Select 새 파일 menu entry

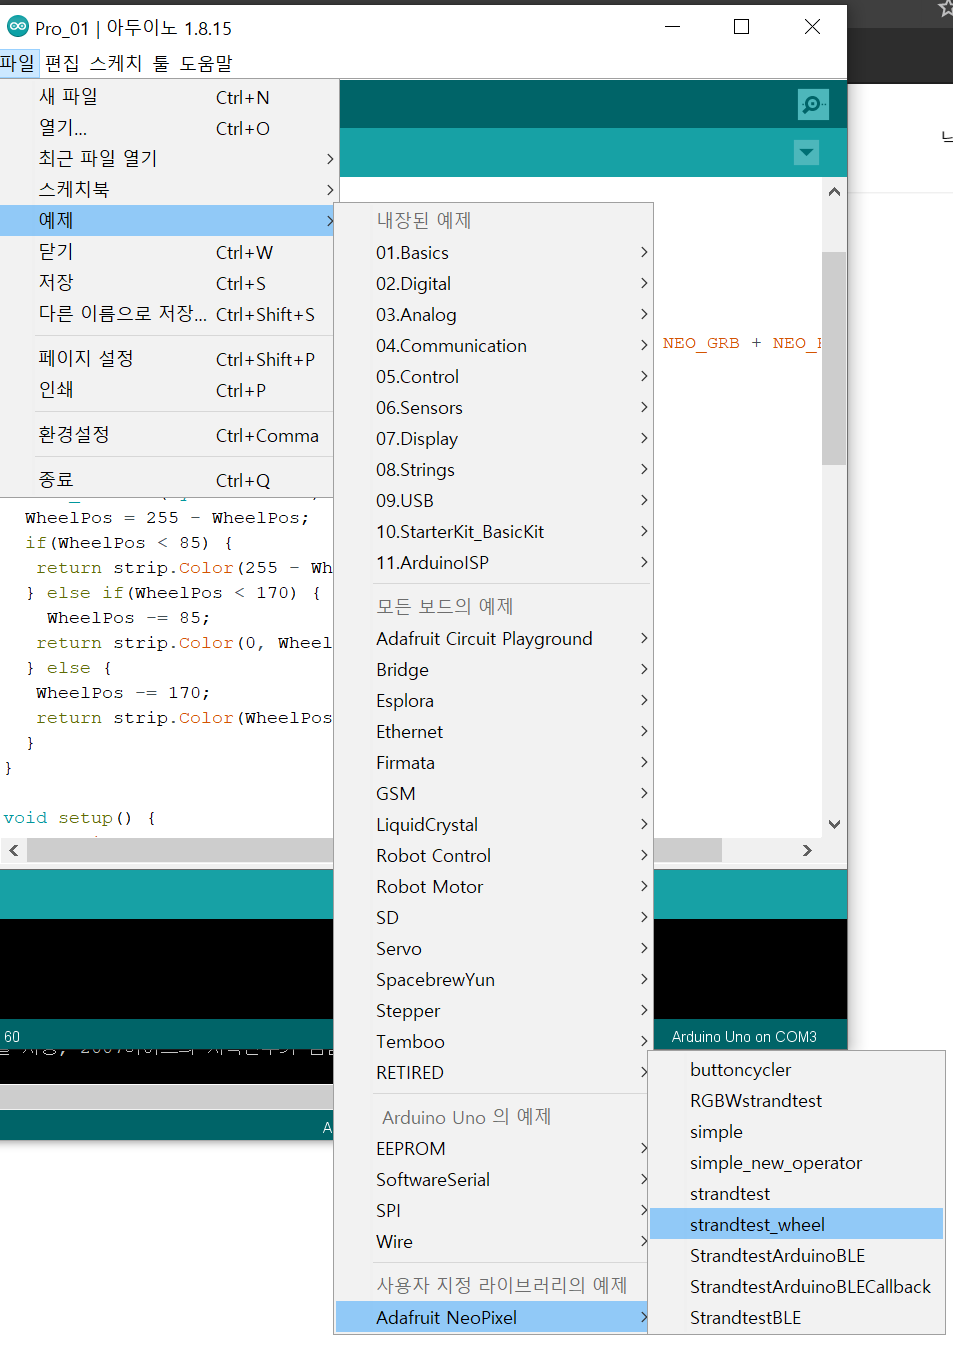pos(168,97)
